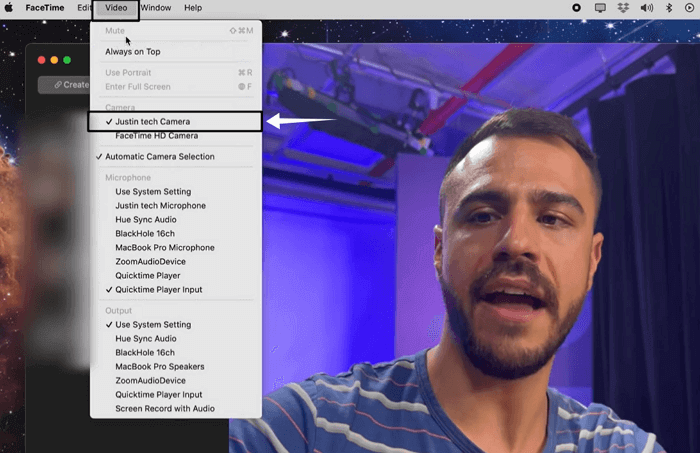Open the Dropbox menu bar icon
Image resolution: width=700 pixels, height=453 pixels.
click(x=623, y=8)
